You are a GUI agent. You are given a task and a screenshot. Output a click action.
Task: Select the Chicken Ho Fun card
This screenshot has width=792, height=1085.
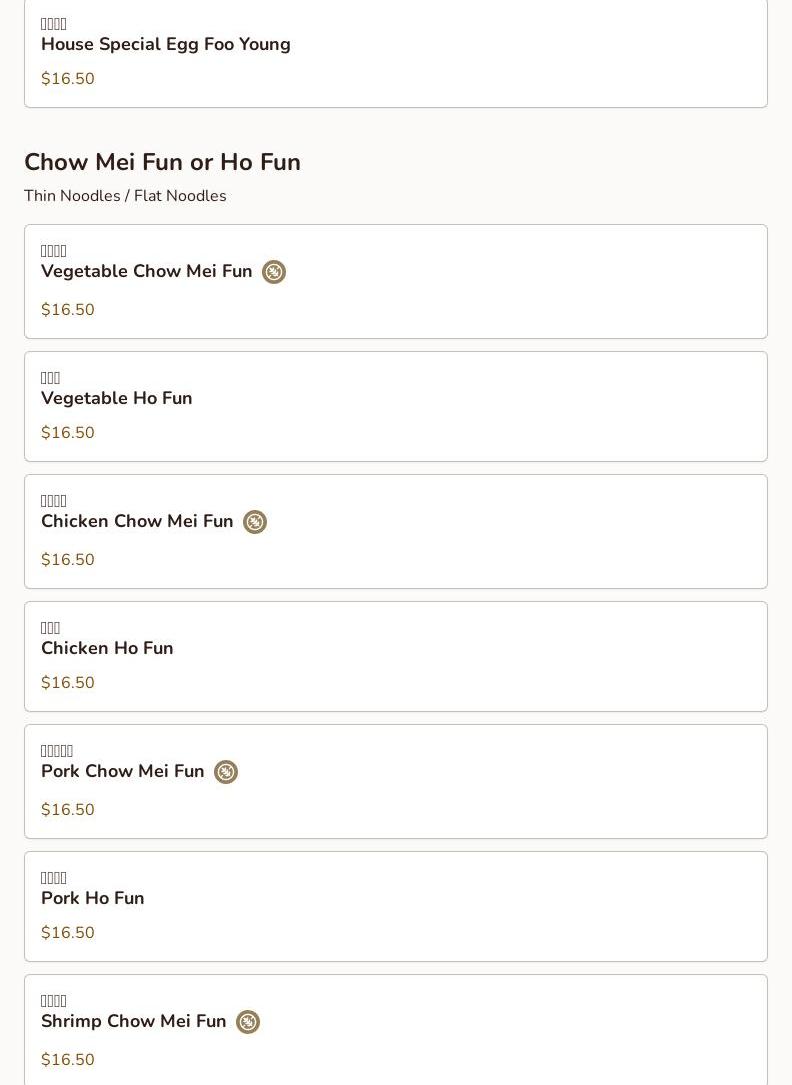[396, 656]
